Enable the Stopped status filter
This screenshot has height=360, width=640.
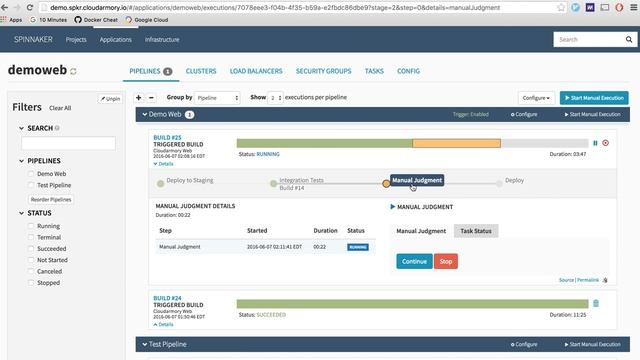(x=31, y=283)
